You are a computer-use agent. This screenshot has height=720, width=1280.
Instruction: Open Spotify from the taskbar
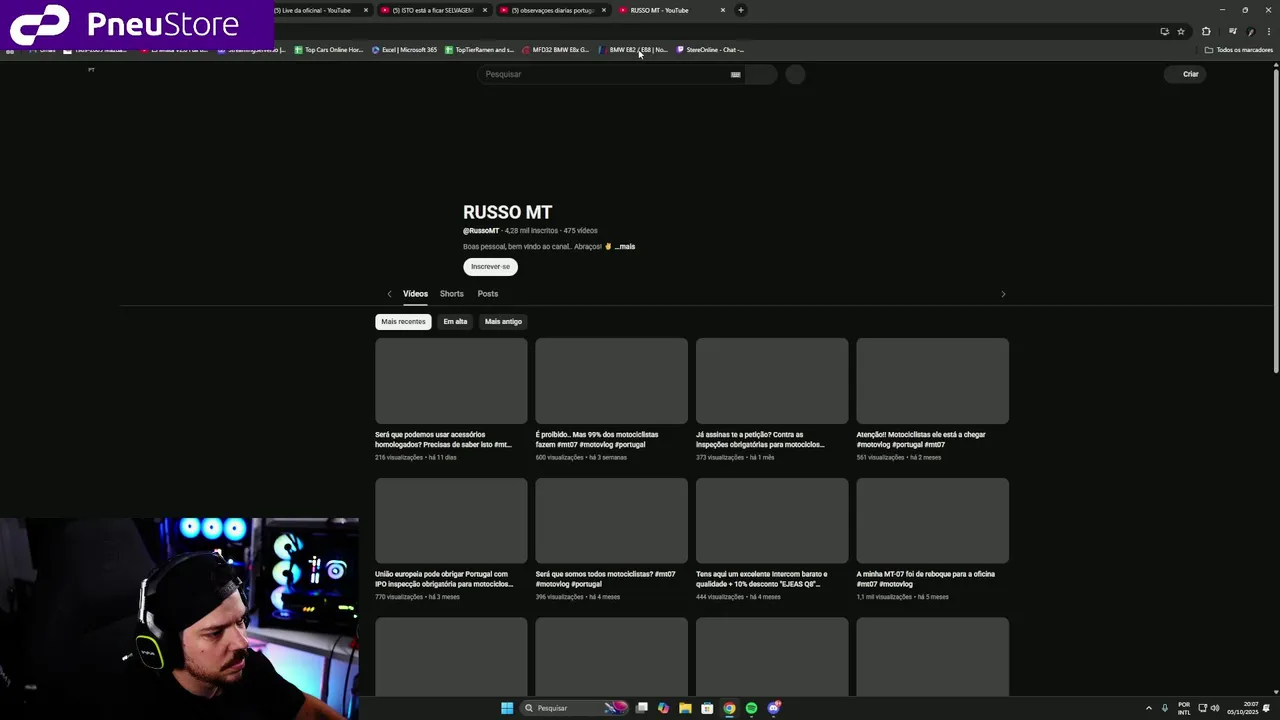pyautogui.click(x=751, y=708)
